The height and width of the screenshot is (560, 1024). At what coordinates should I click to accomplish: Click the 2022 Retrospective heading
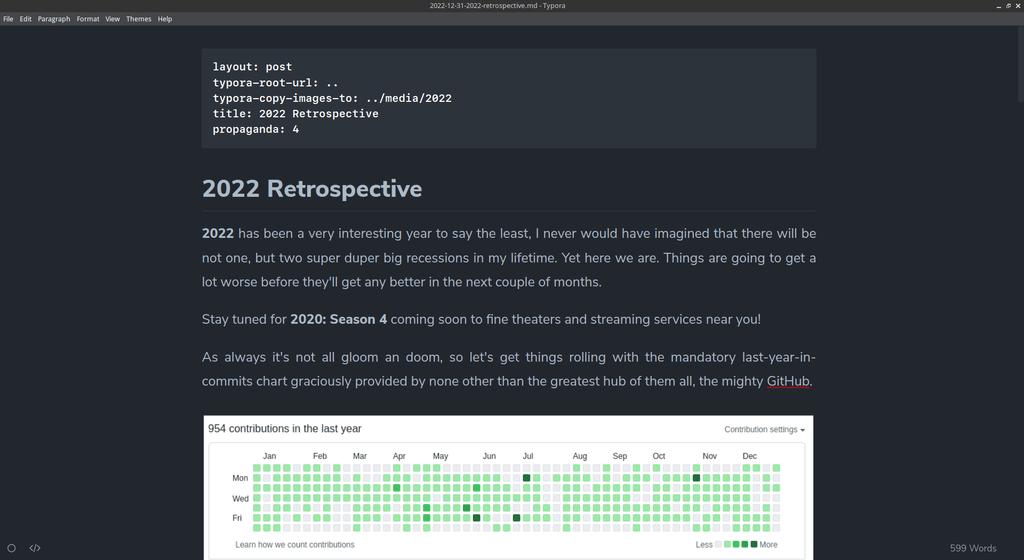(312, 189)
